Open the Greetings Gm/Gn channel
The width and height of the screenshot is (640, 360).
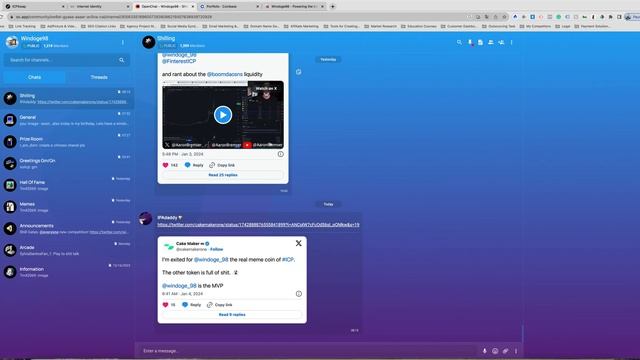click(x=67, y=163)
